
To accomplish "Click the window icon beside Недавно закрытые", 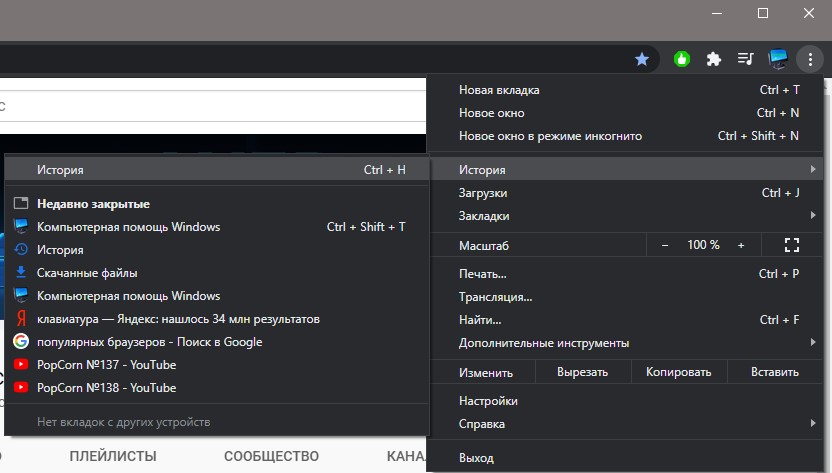I will point(21,203).
